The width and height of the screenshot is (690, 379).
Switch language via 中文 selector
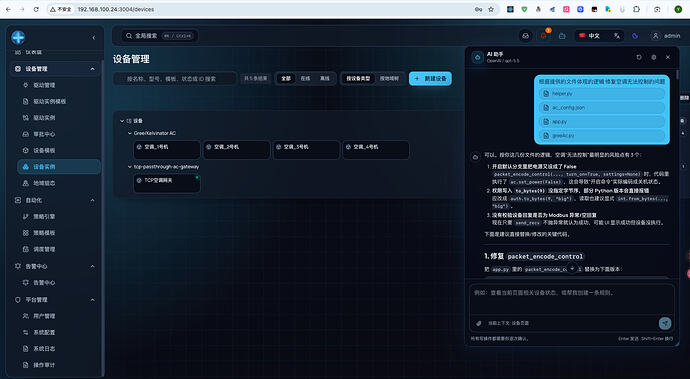(x=590, y=36)
